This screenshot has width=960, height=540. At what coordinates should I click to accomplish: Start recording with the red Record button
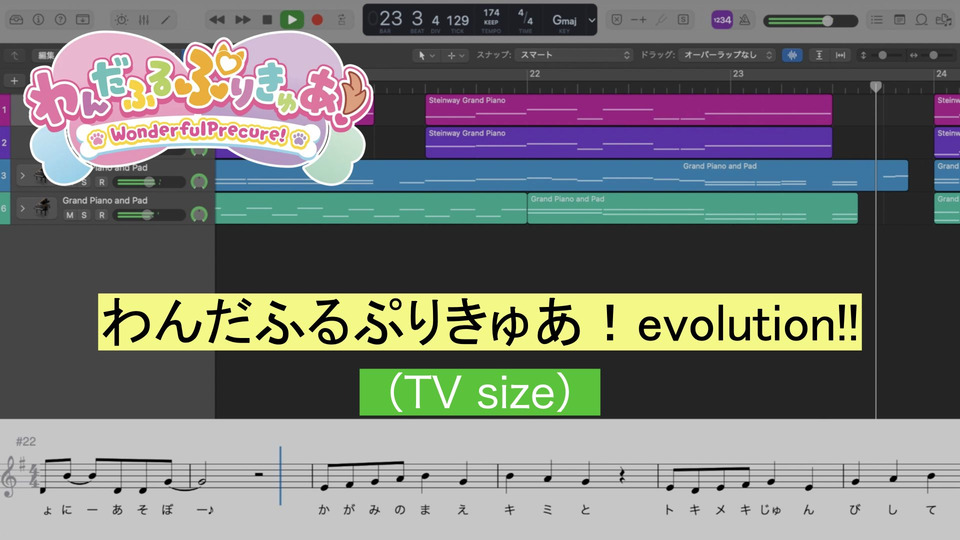(317, 20)
